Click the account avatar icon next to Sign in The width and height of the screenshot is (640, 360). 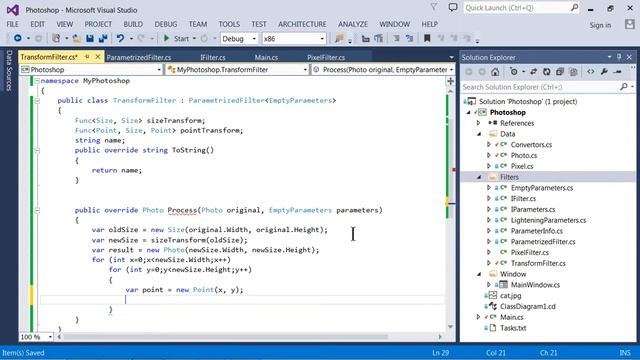pos(630,24)
